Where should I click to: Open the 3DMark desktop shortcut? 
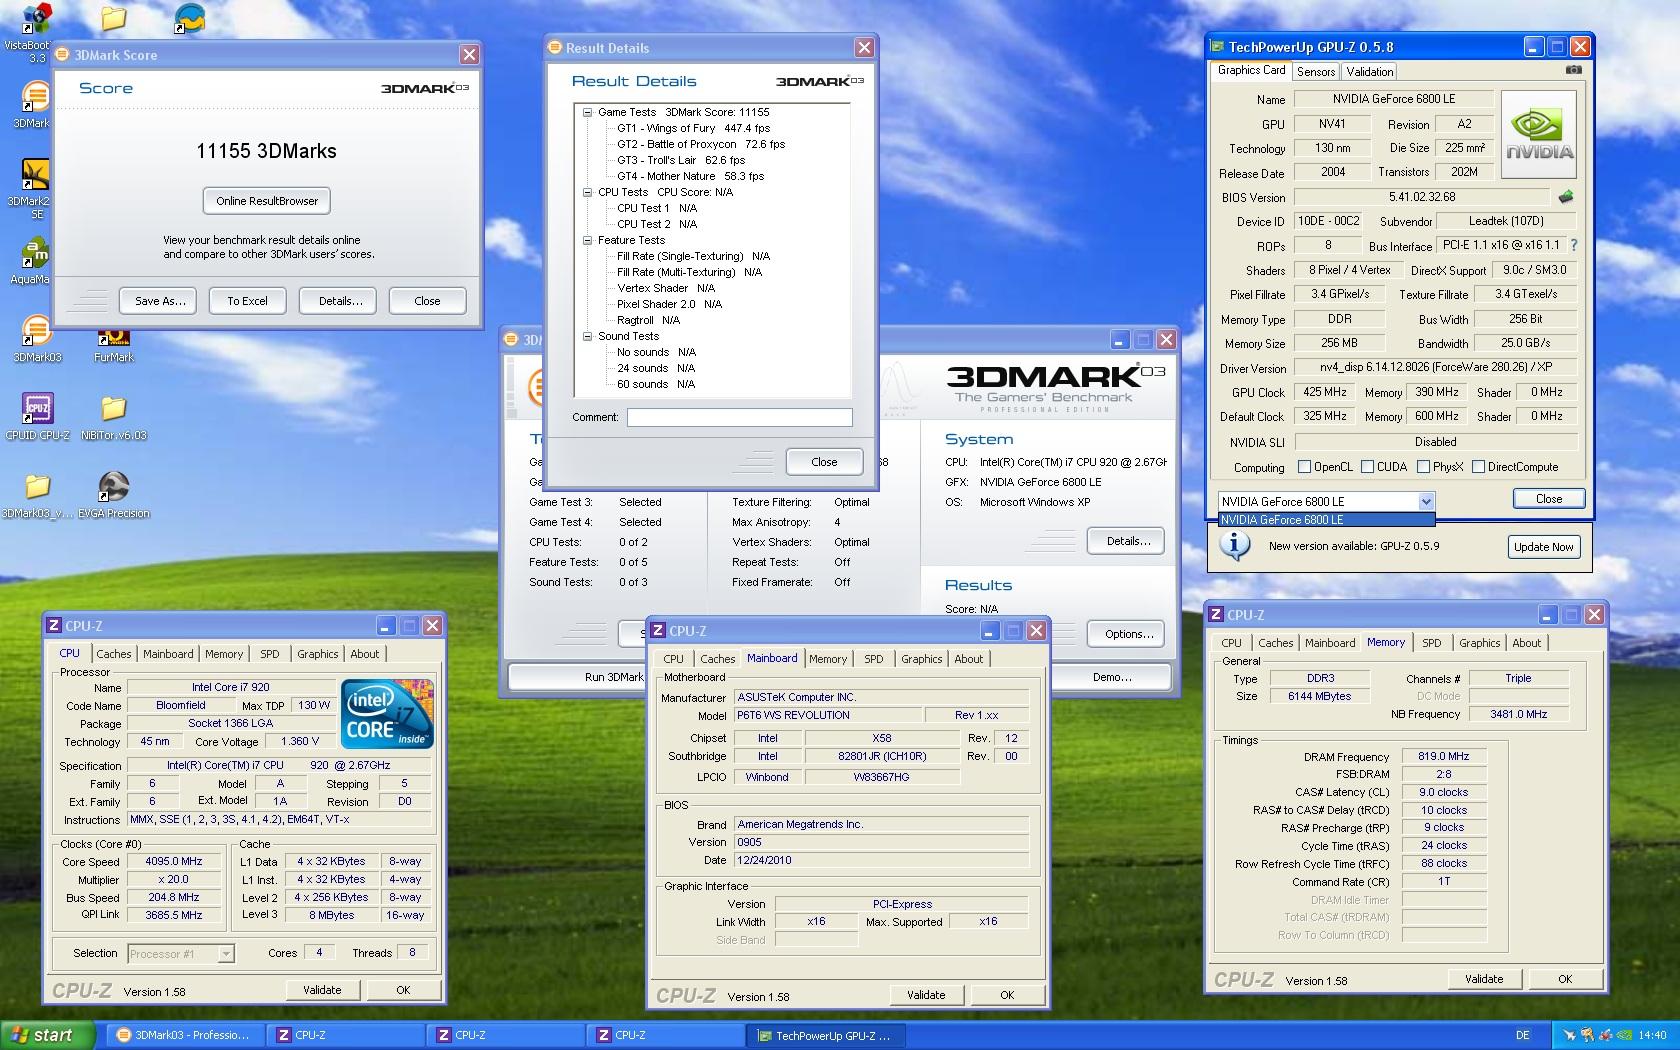pyautogui.click(x=34, y=97)
